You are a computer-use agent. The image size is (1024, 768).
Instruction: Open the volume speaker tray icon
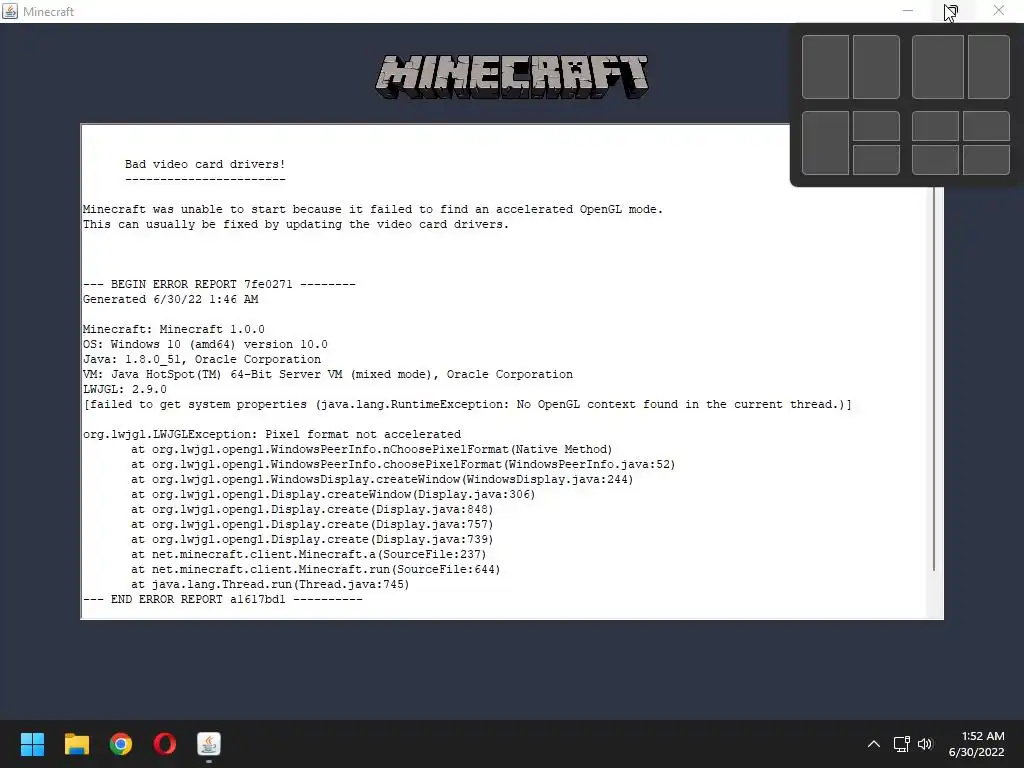coord(925,744)
